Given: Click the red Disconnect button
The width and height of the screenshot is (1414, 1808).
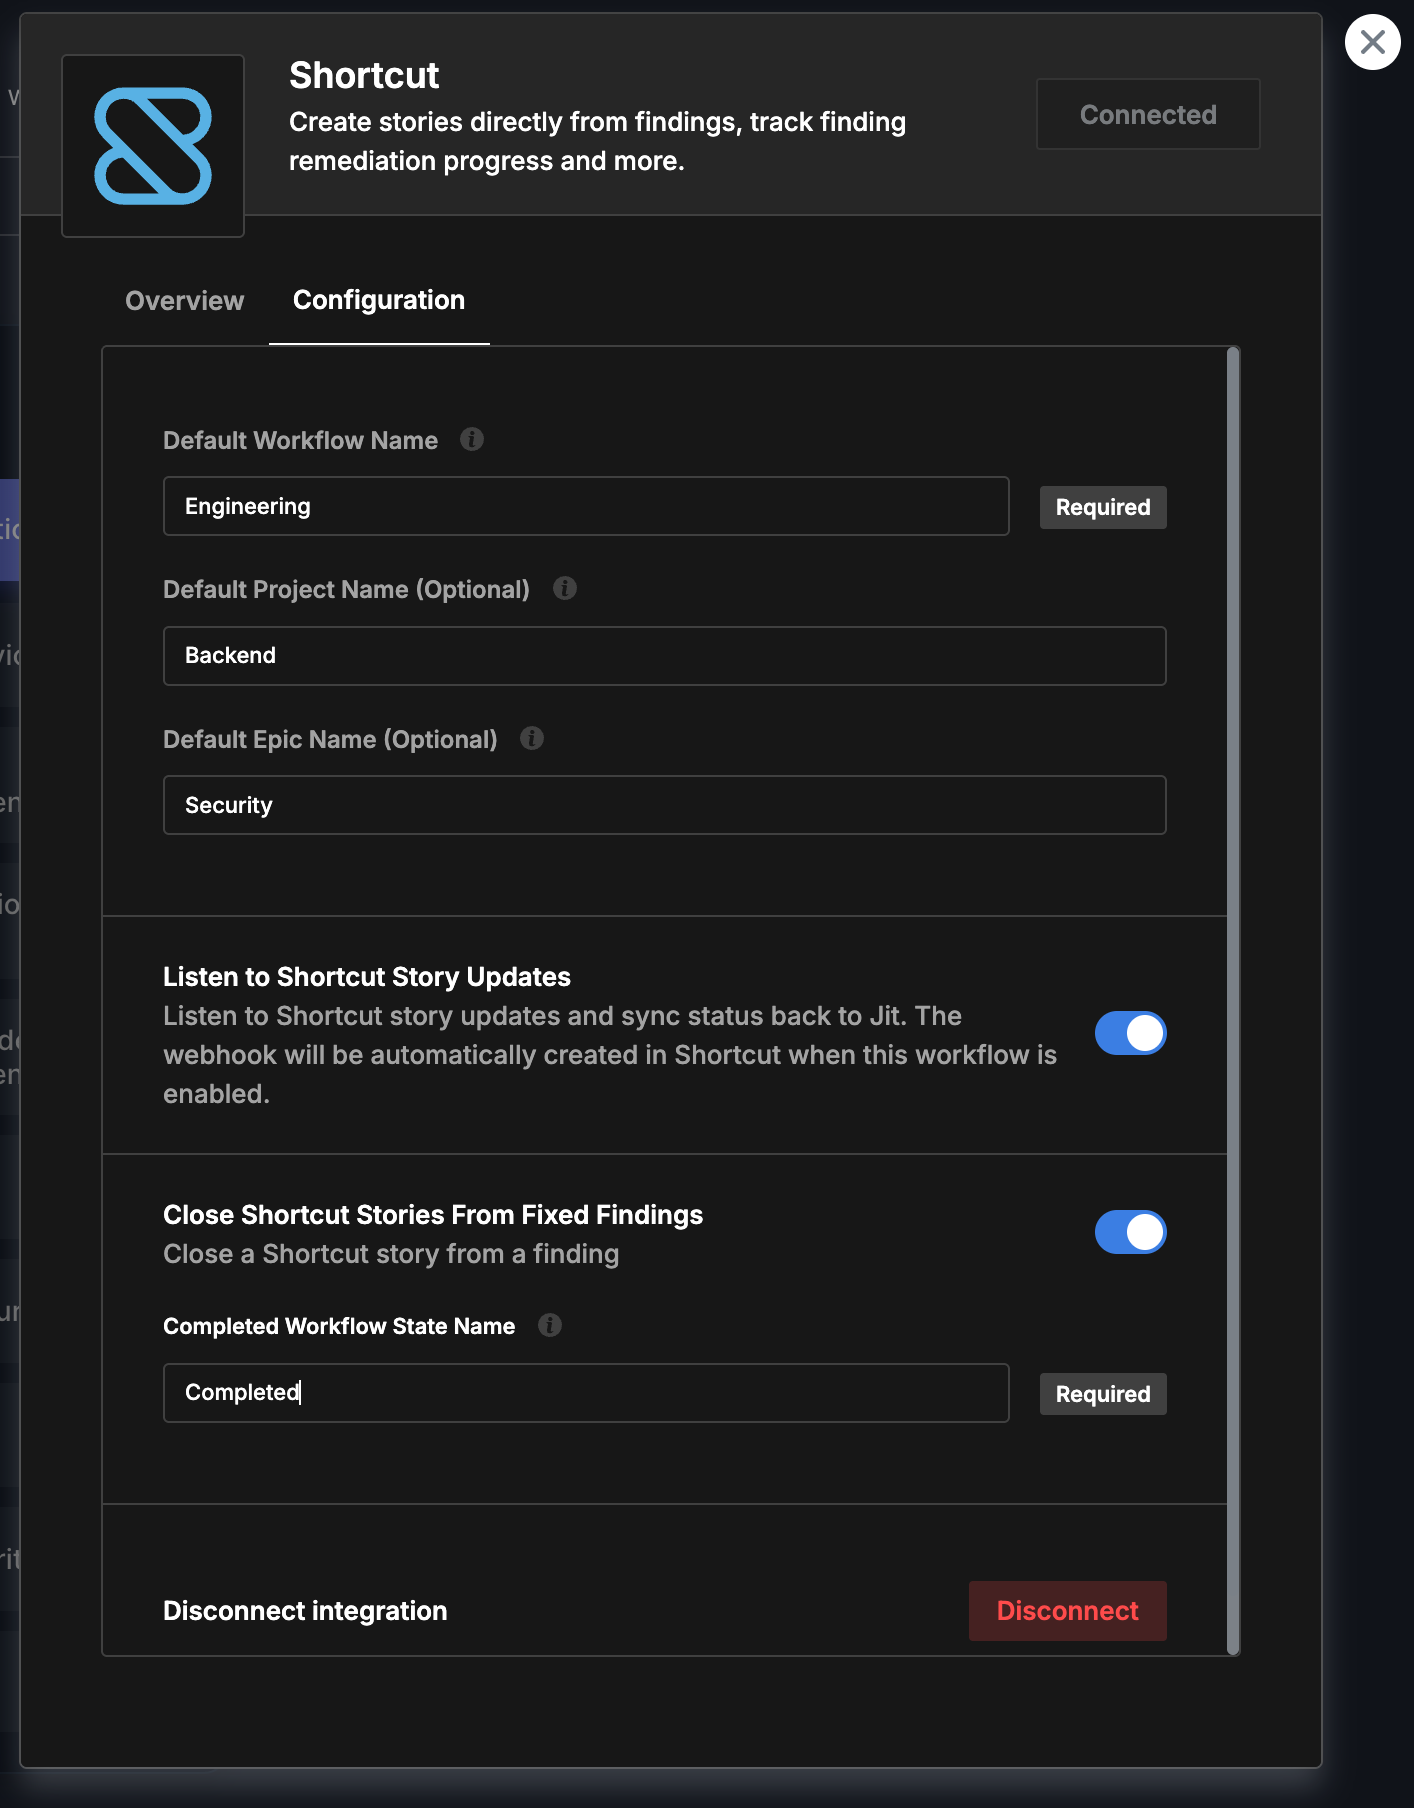Looking at the screenshot, I should tap(1067, 1611).
